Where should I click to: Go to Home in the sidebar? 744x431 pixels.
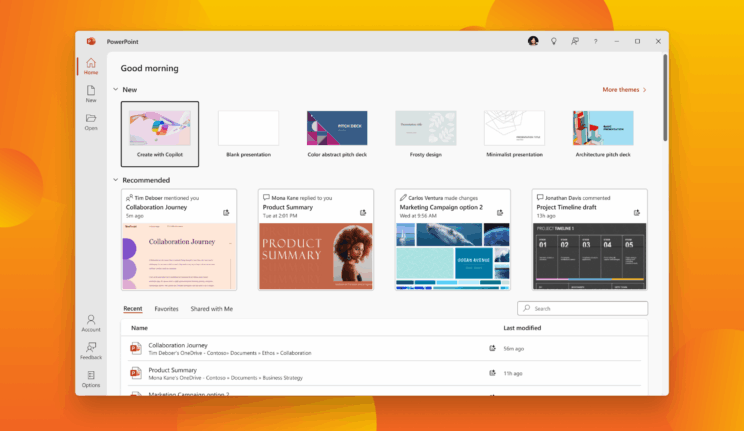91,66
